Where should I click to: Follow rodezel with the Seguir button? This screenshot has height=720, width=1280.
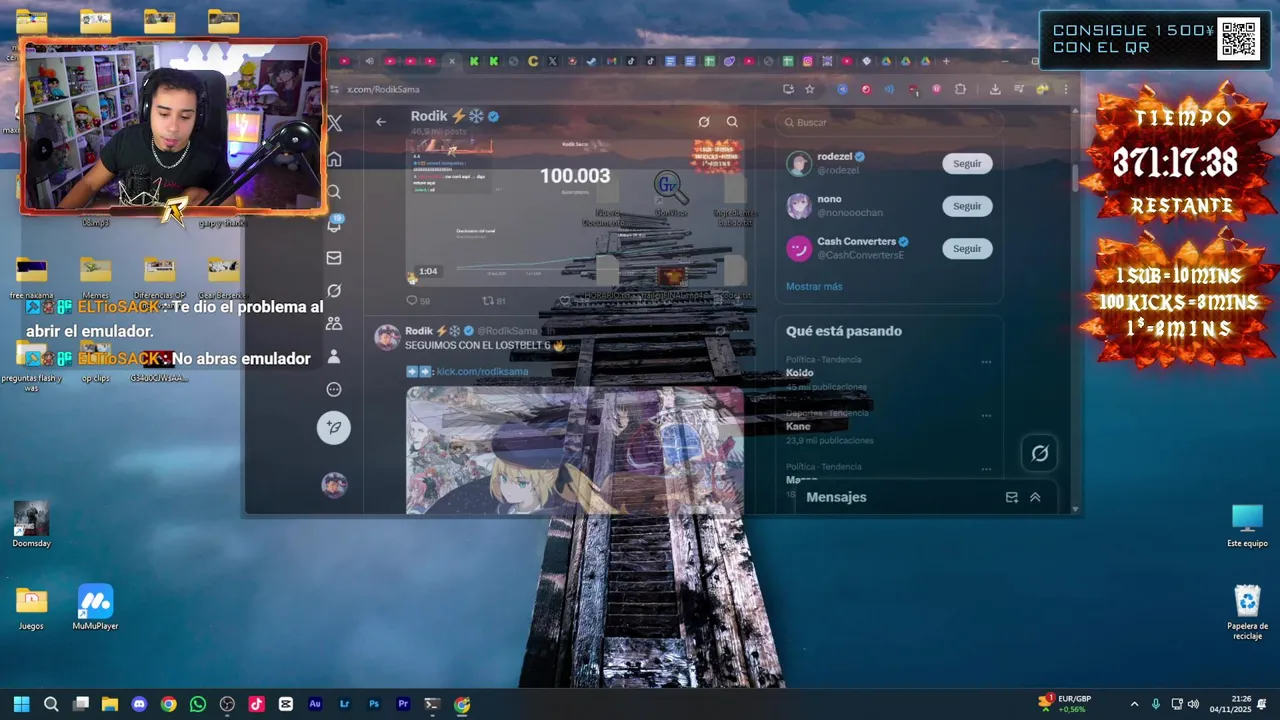point(967,164)
